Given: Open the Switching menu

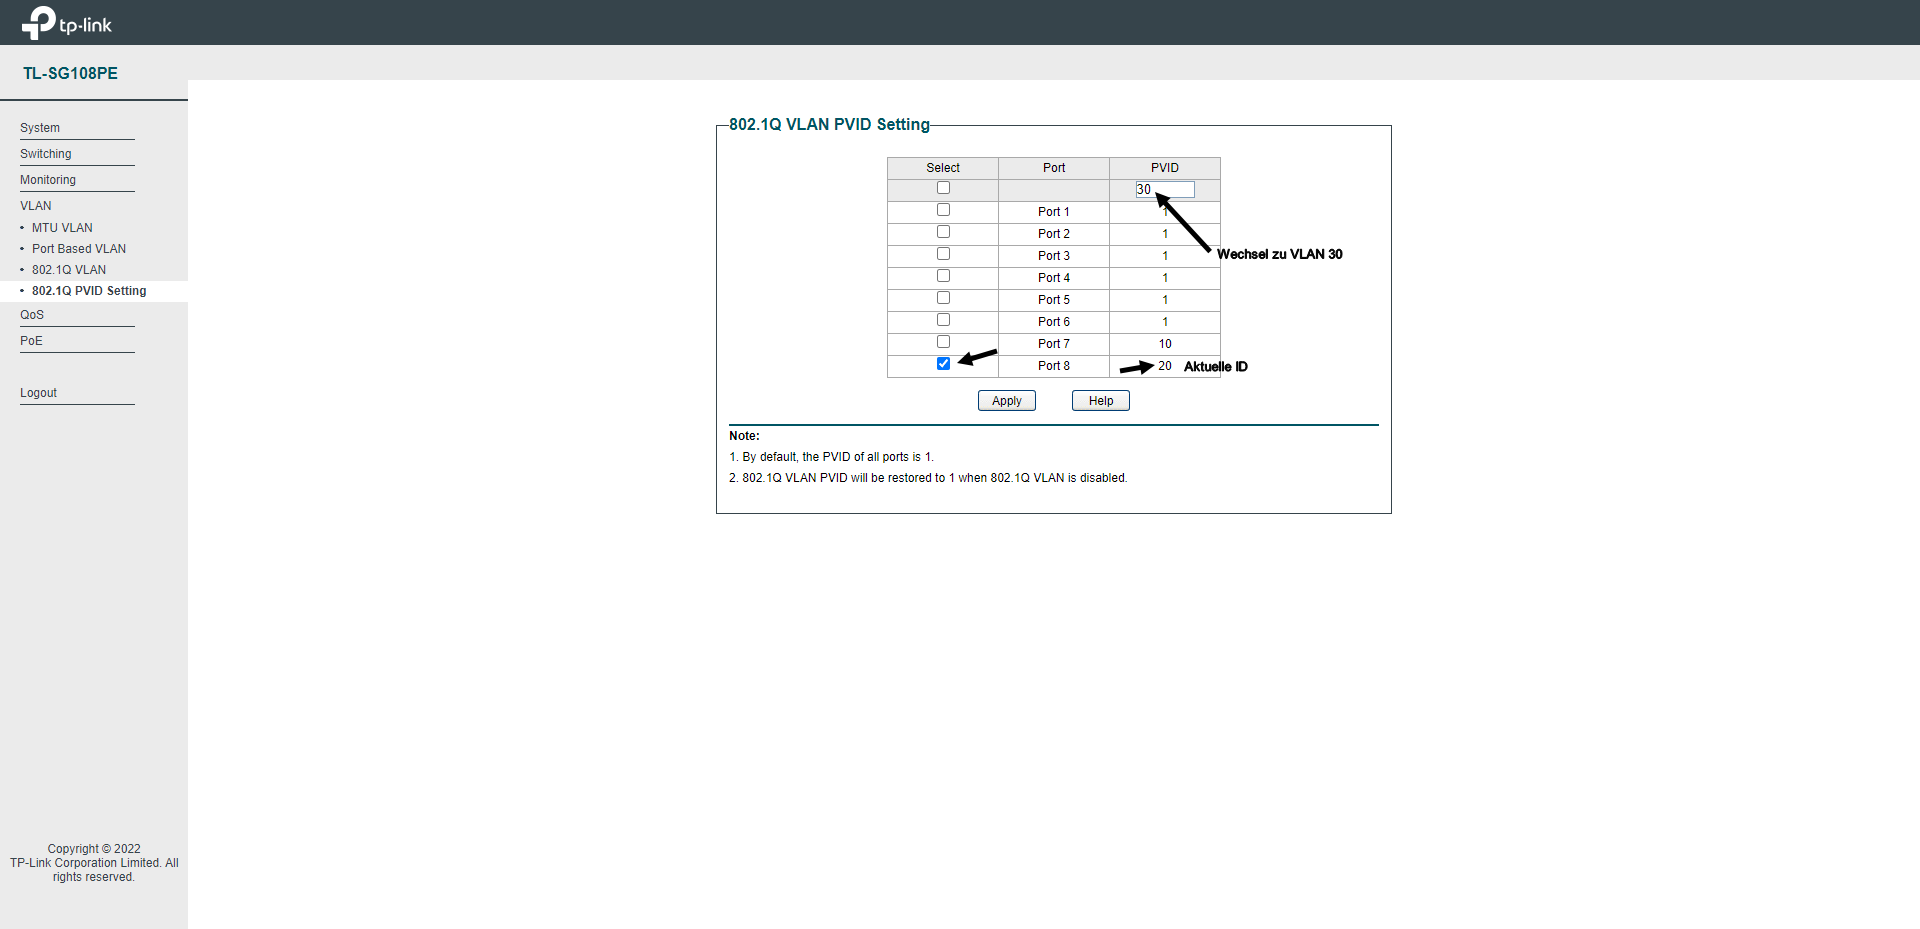Looking at the screenshot, I should point(46,154).
